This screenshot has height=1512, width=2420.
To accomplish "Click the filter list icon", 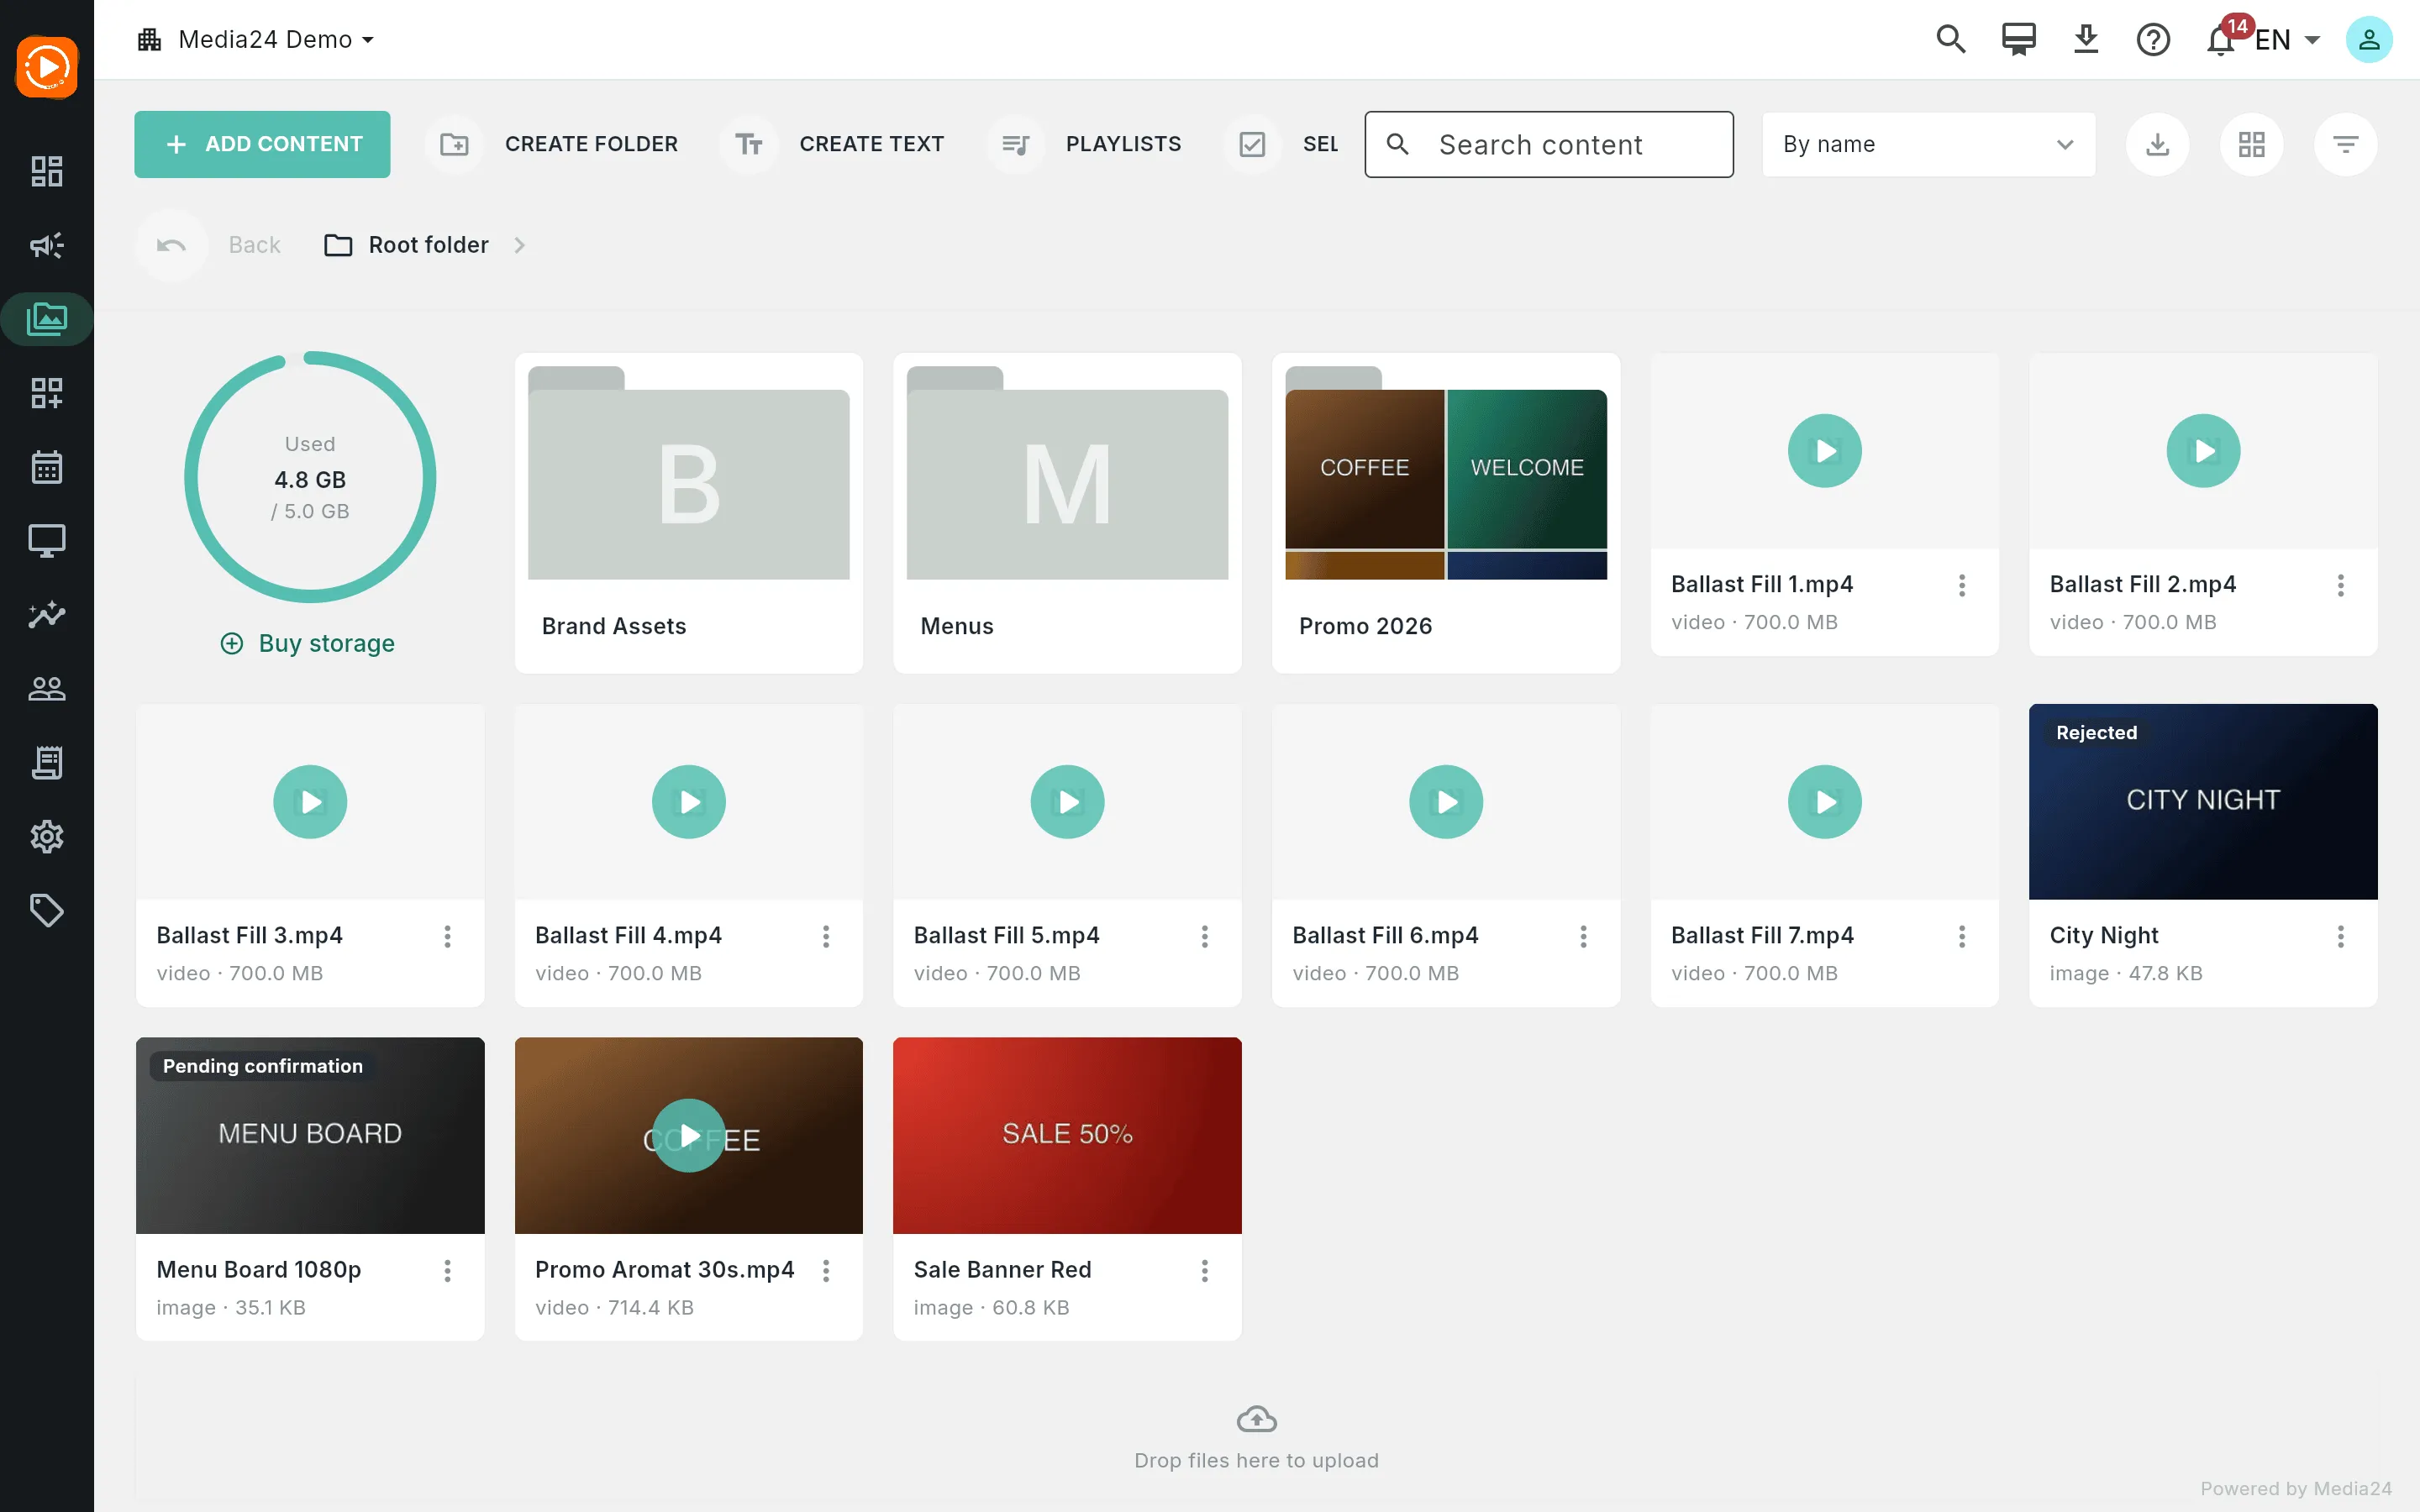I will pos(2345,144).
